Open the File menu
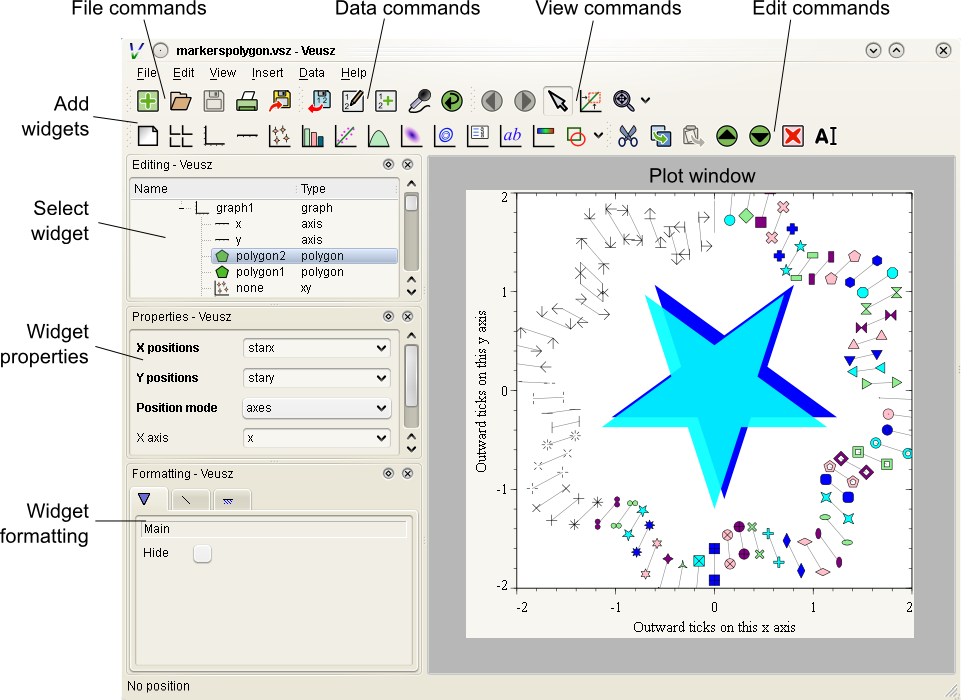Screen dimensions: 961x700 point(146,73)
